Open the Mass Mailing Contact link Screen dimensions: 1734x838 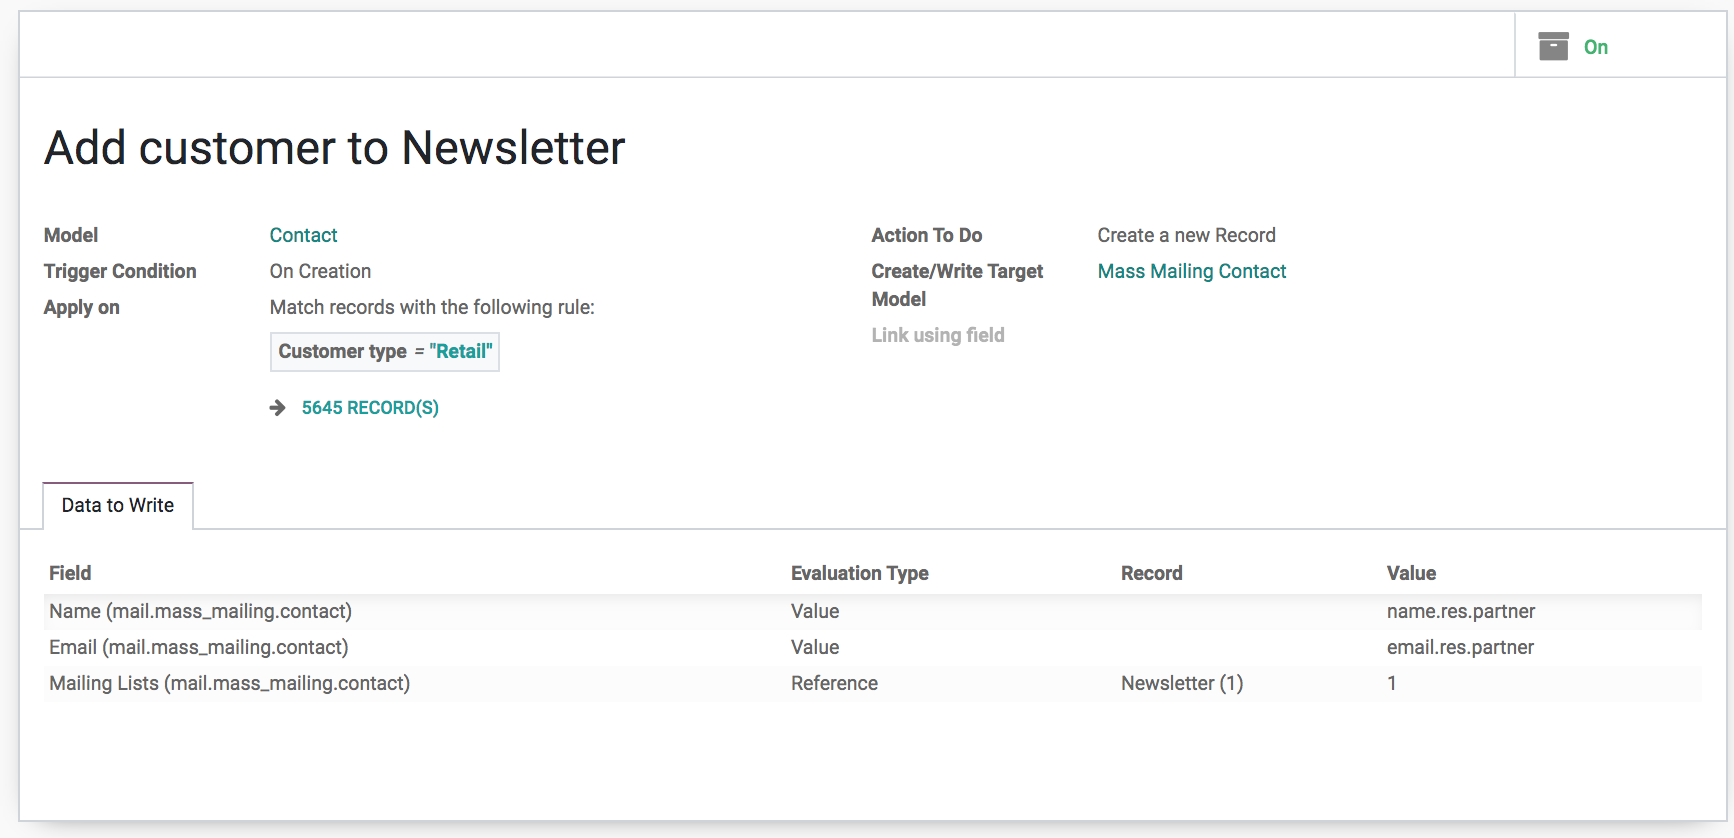(x=1191, y=271)
